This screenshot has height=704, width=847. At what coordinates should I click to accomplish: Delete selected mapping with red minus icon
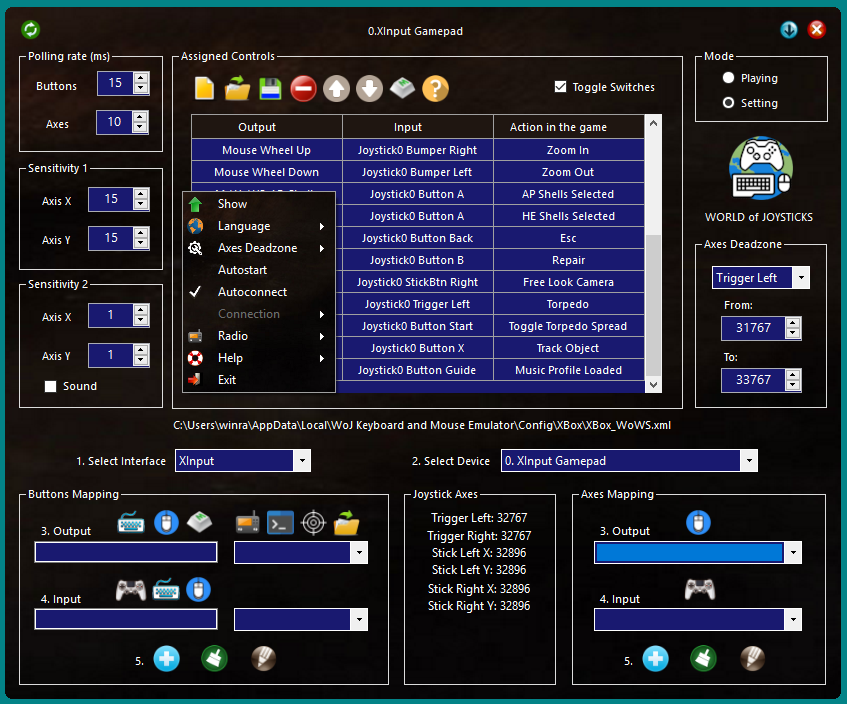tap(303, 89)
